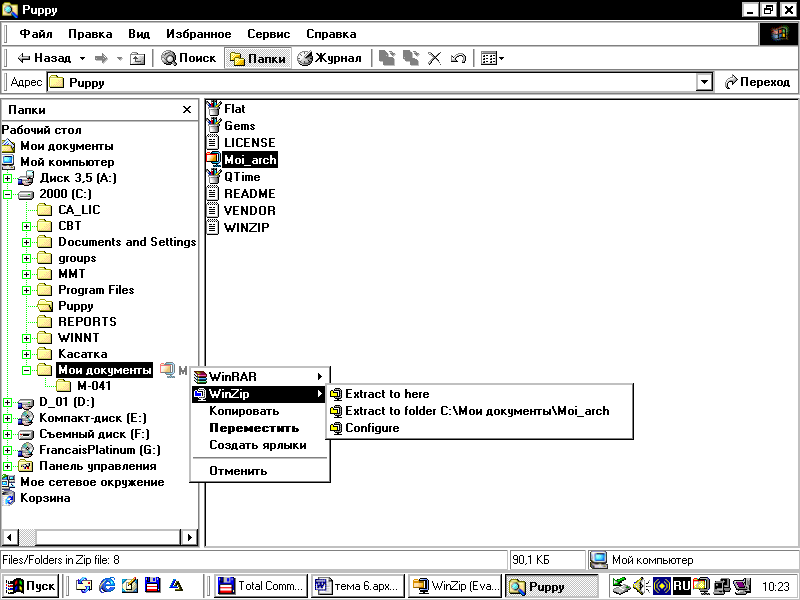Screen dimensions: 800x600
Task: Expand the Program Files folder node
Action: tap(27, 290)
